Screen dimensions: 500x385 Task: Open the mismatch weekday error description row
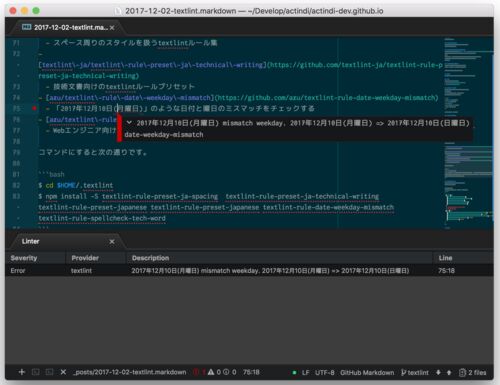pos(270,270)
